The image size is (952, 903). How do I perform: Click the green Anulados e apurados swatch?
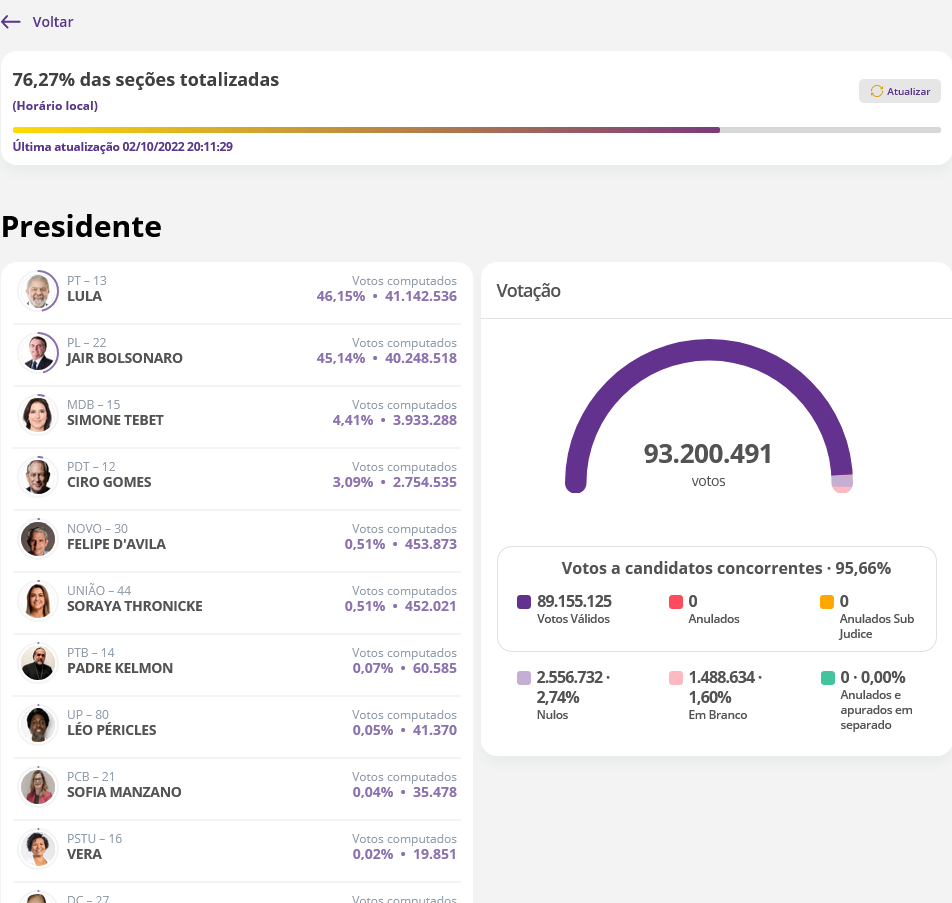coord(828,678)
